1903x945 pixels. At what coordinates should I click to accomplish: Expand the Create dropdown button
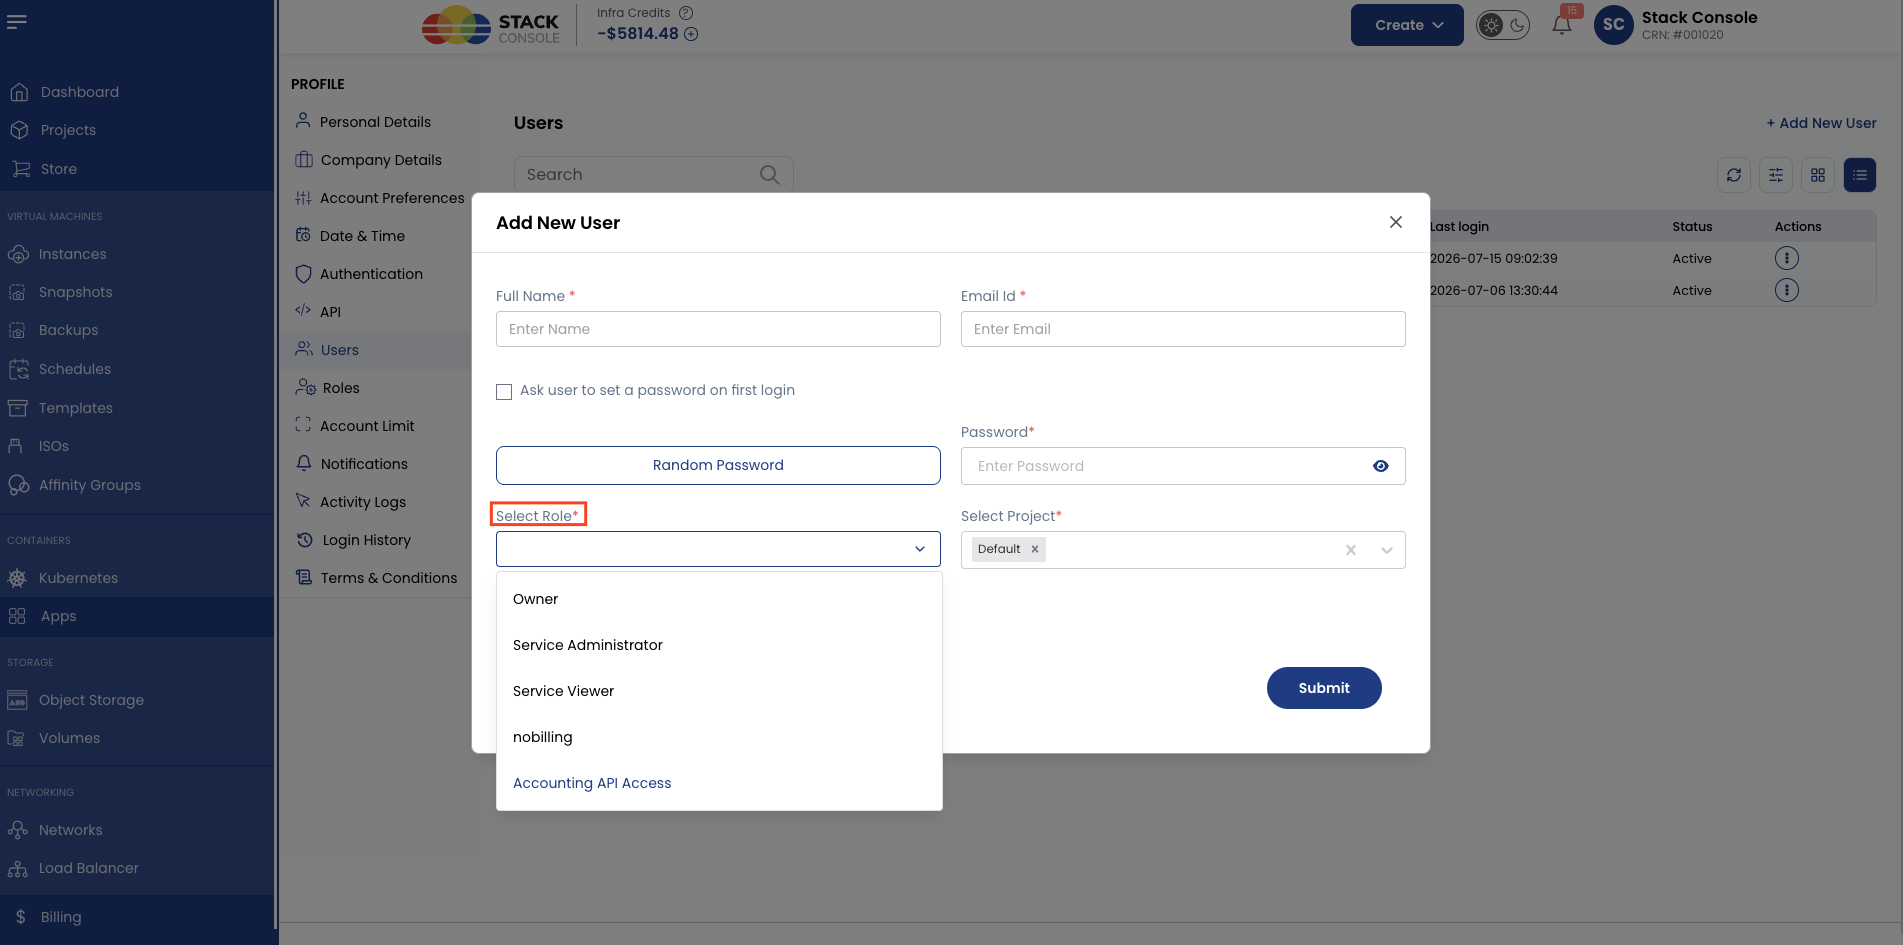[x=1407, y=25]
